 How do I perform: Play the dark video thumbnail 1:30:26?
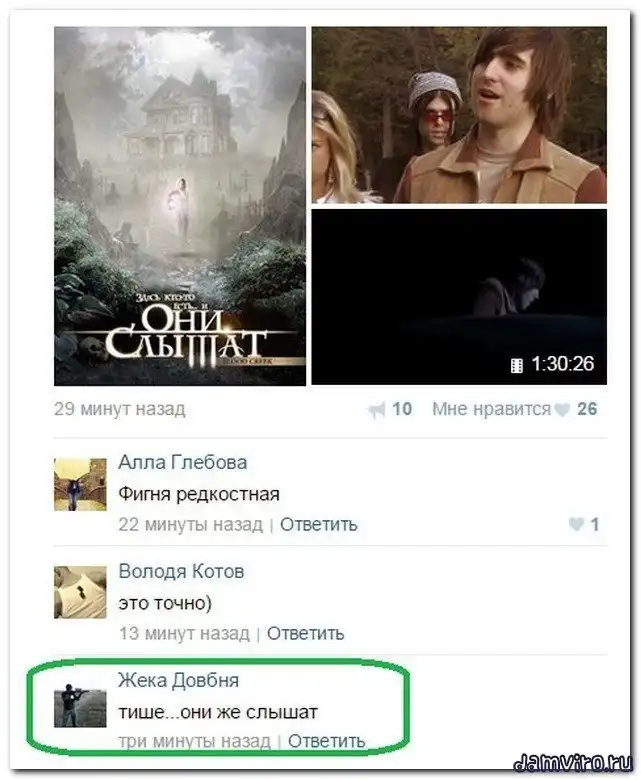click(x=459, y=296)
